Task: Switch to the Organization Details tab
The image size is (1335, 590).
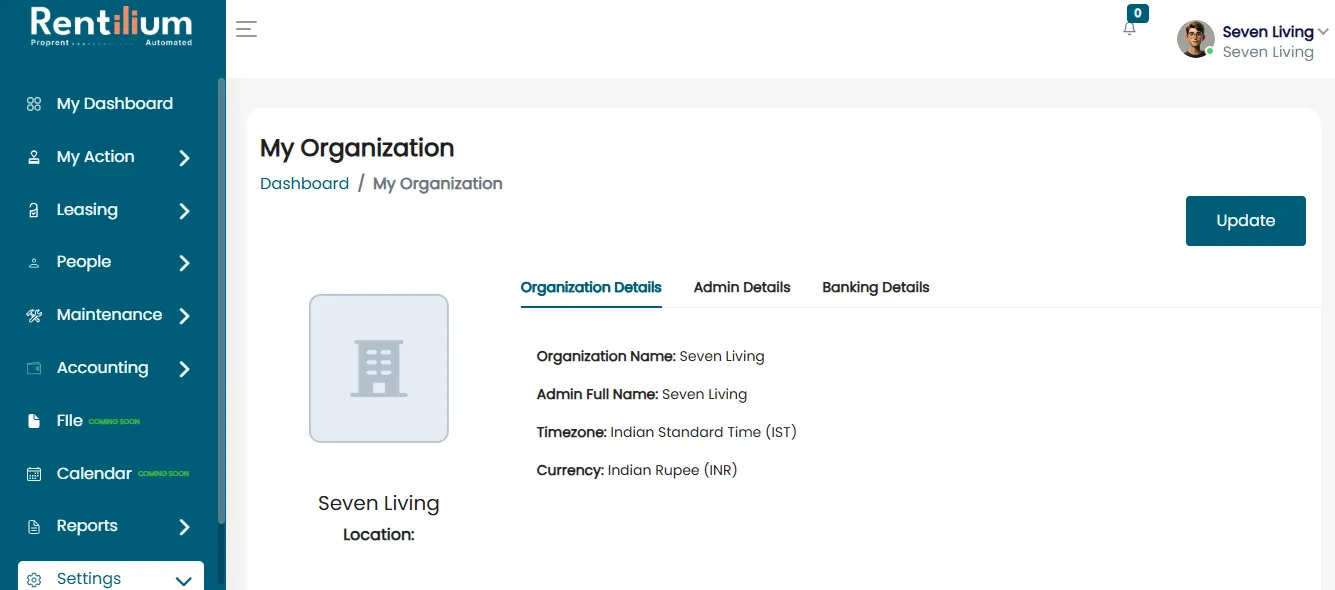Action: 591,287
